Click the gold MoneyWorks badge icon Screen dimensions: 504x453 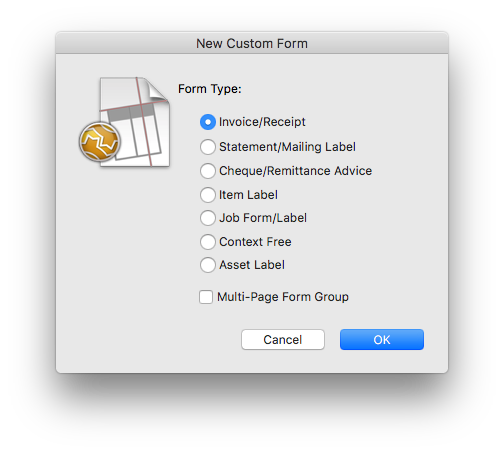[x=99, y=142]
